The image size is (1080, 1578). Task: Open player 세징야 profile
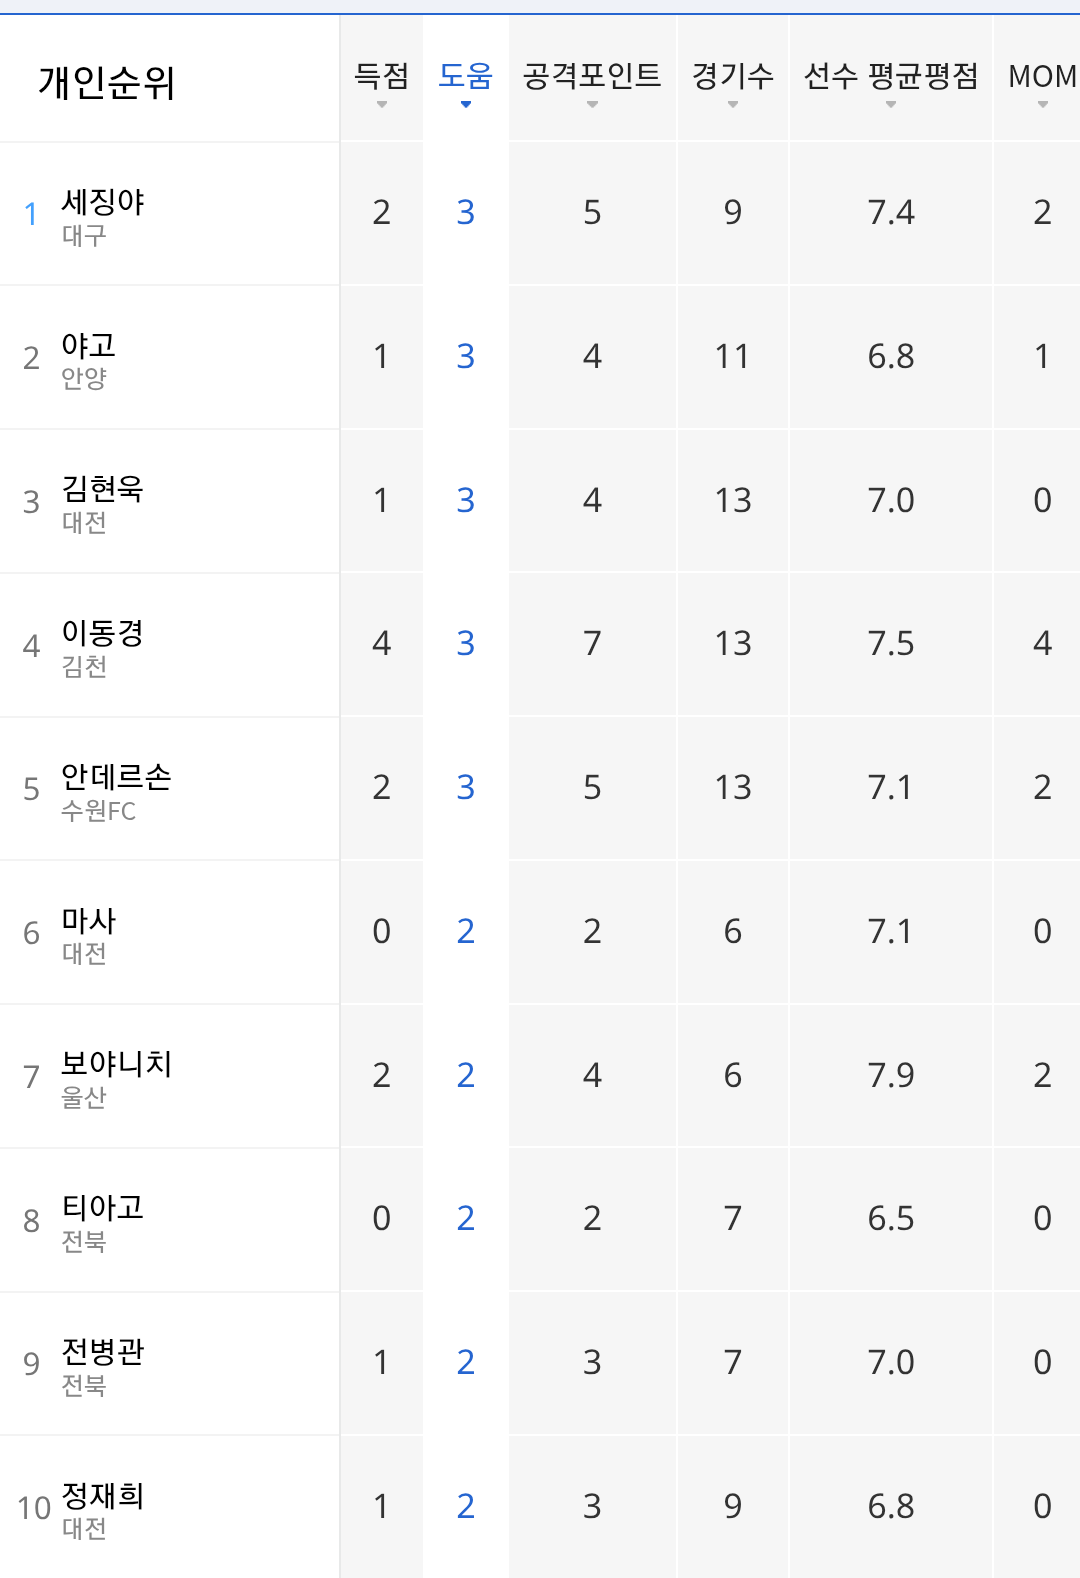pyautogui.click(x=103, y=202)
